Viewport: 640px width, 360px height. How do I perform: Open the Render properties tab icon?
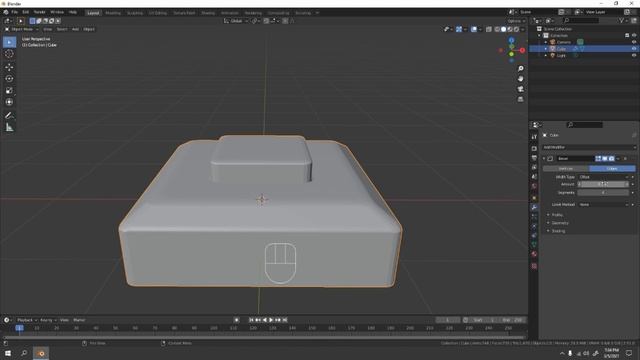(x=534, y=149)
